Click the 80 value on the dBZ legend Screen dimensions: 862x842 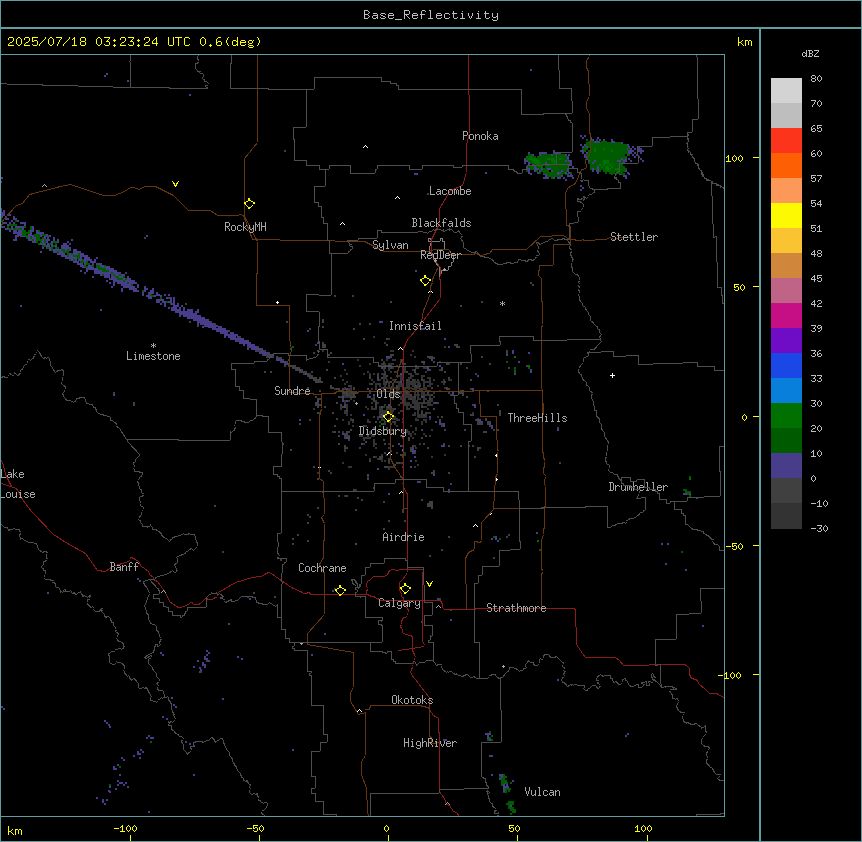pos(816,79)
